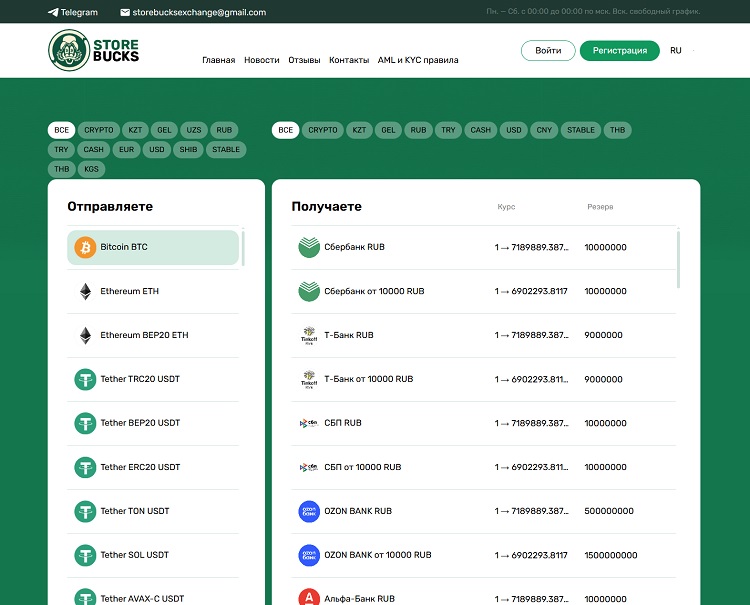
Task: Enable the SHIB filter chip
Action: 188,150
